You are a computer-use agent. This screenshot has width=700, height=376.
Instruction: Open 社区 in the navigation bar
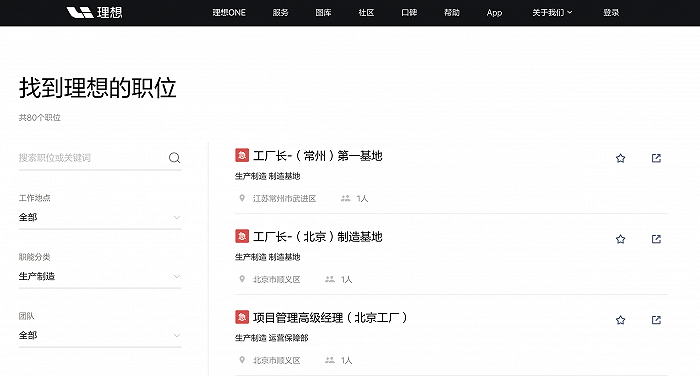click(x=366, y=13)
